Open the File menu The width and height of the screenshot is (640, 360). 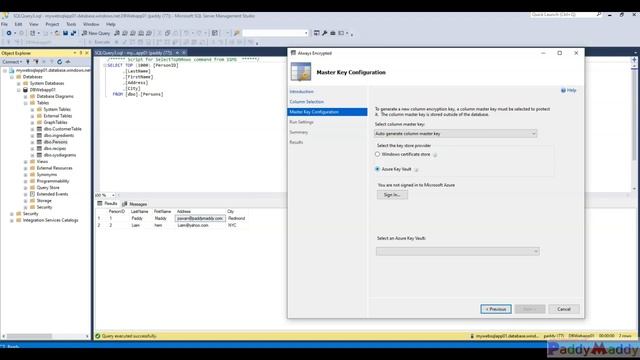(4, 24)
